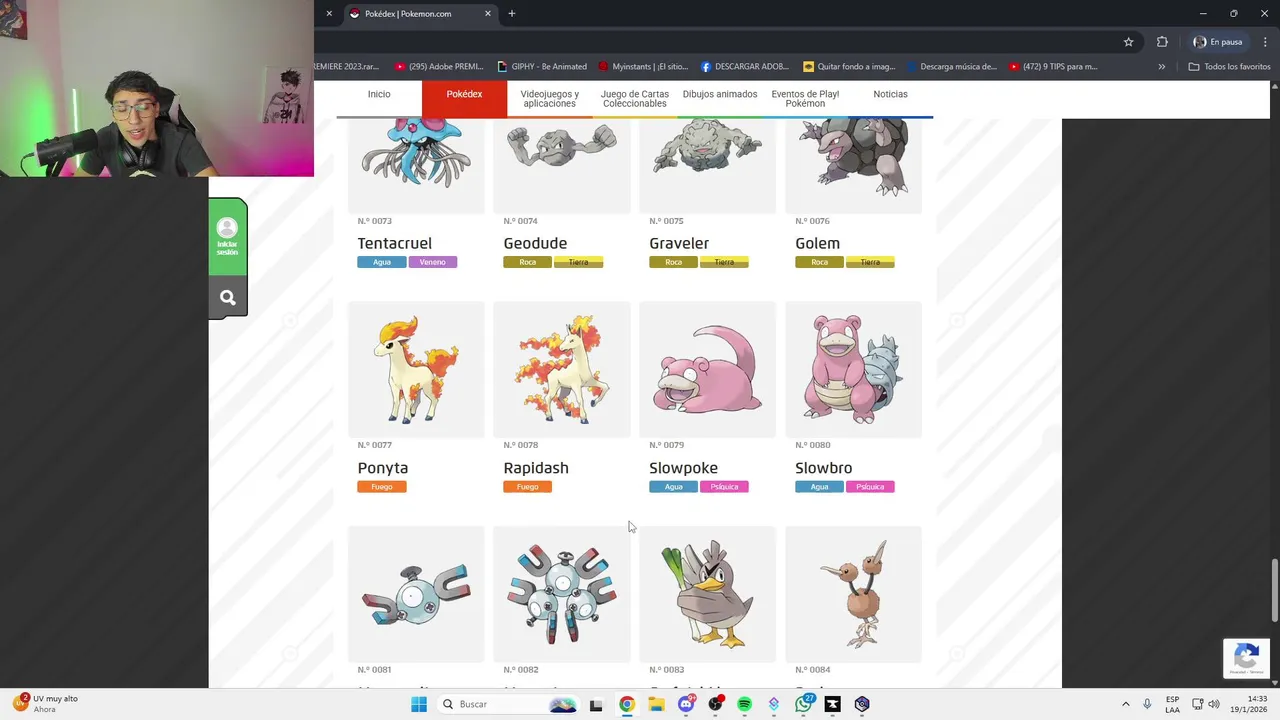This screenshot has height=720, width=1280.
Task: Open the 'Descarga música de...' bookmark
Action: click(952, 67)
